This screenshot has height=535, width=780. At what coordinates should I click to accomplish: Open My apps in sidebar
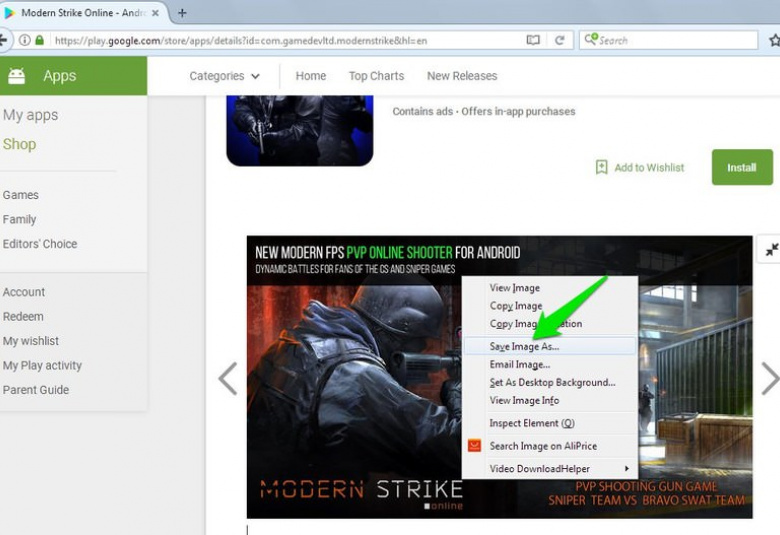pos(30,115)
